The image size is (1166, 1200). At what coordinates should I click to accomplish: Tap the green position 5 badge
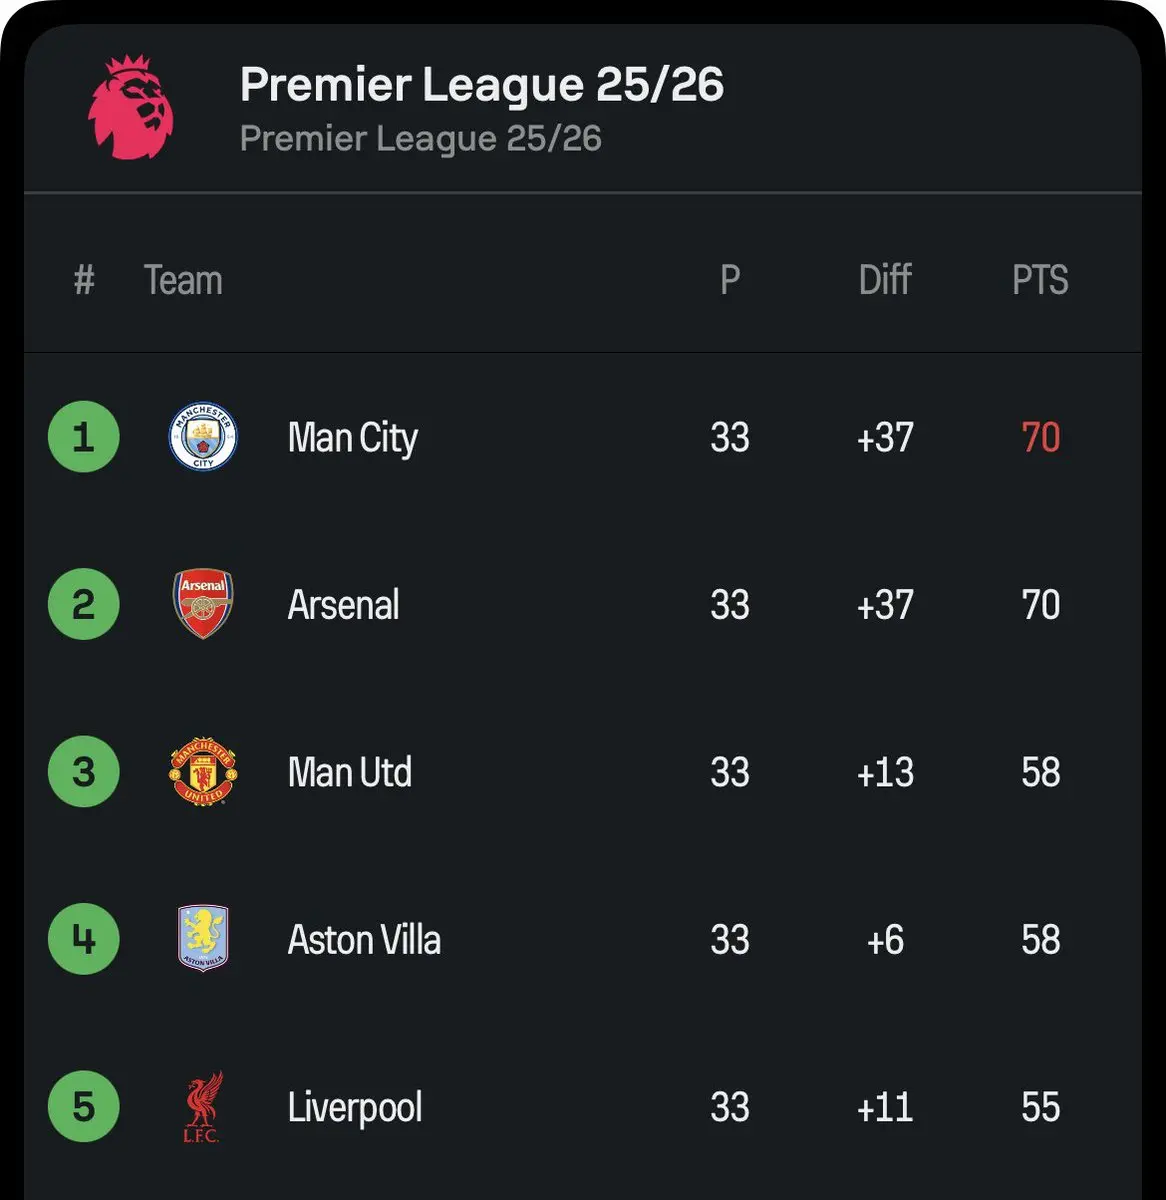coord(84,1107)
